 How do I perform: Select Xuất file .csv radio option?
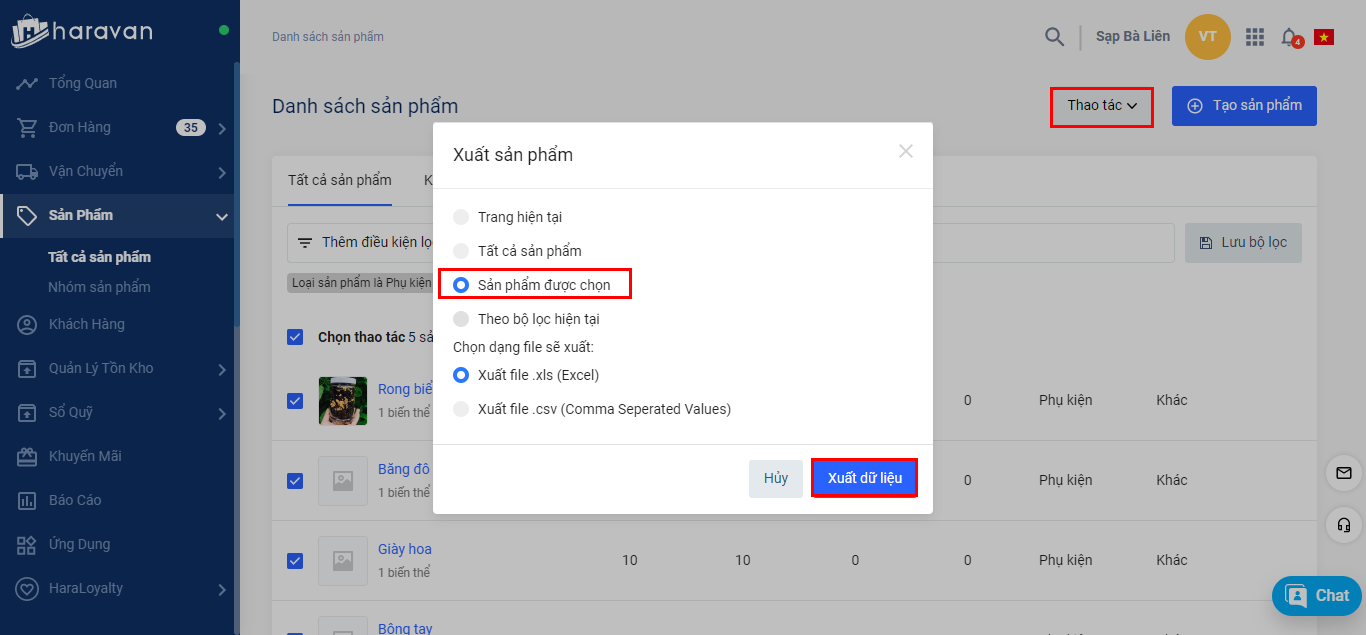coord(461,409)
